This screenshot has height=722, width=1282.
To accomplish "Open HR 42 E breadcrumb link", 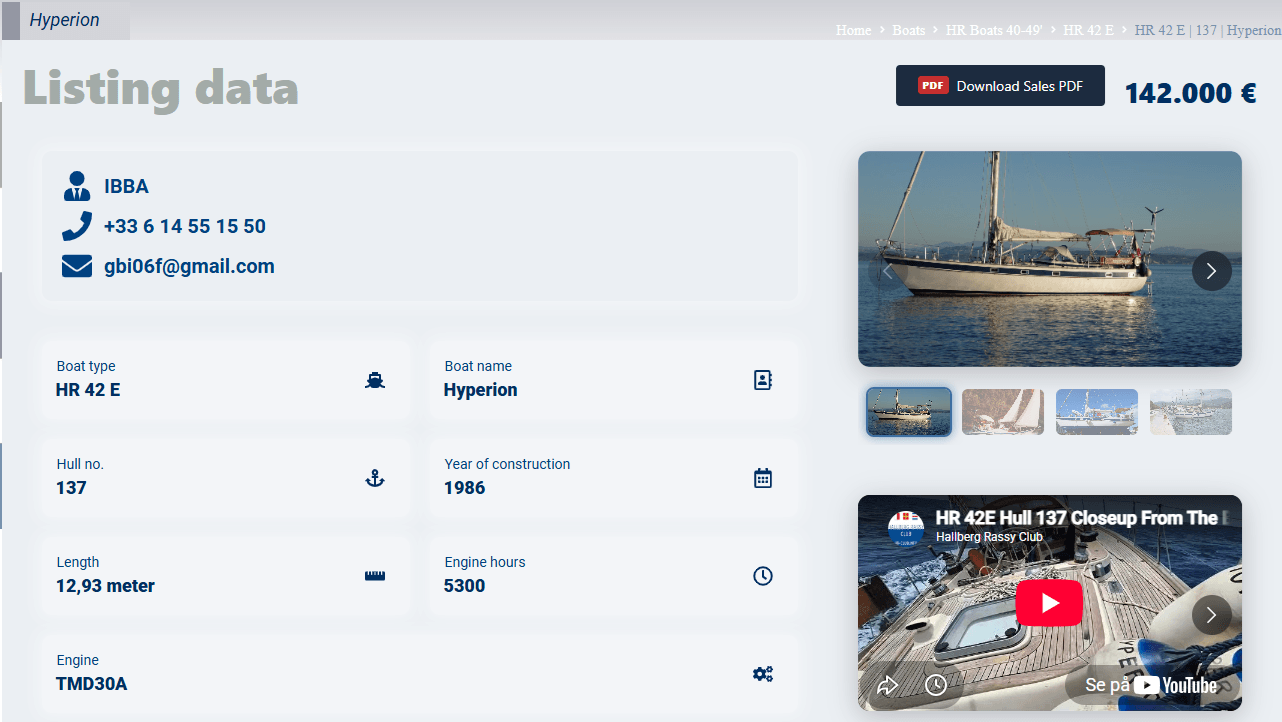I will [1089, 30].
